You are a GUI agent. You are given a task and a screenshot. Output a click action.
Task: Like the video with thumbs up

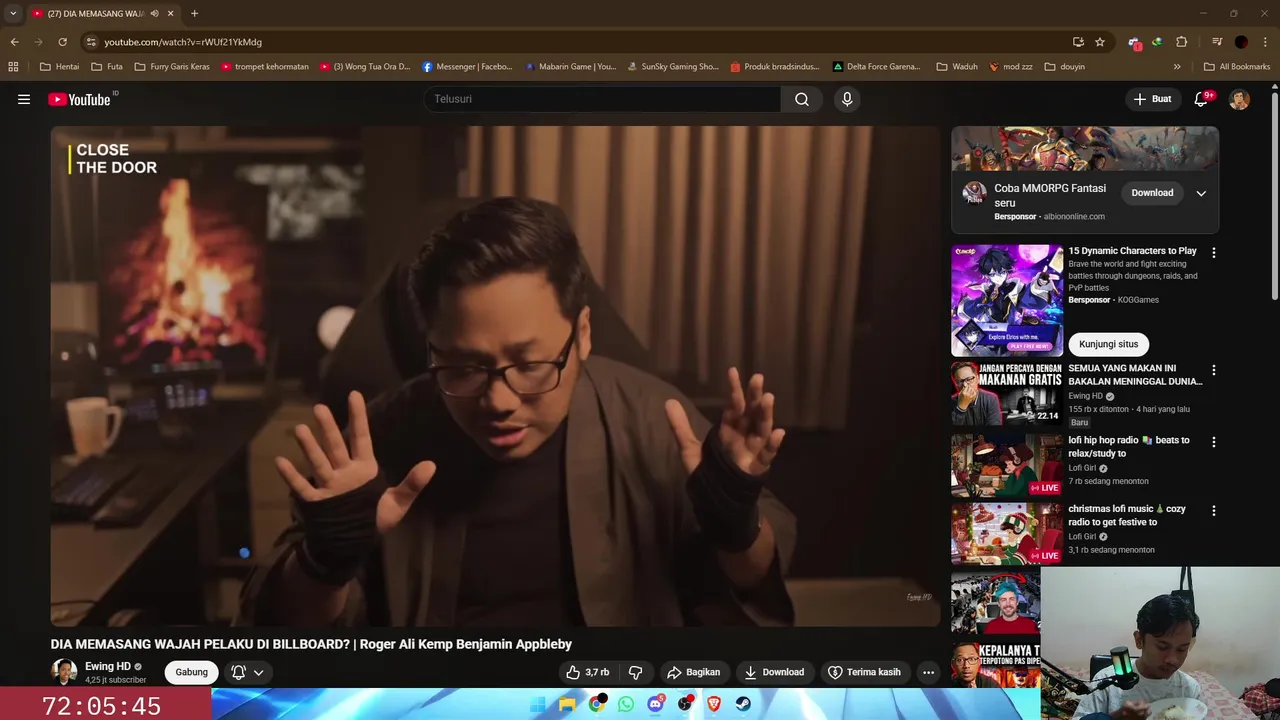[587, 672]
